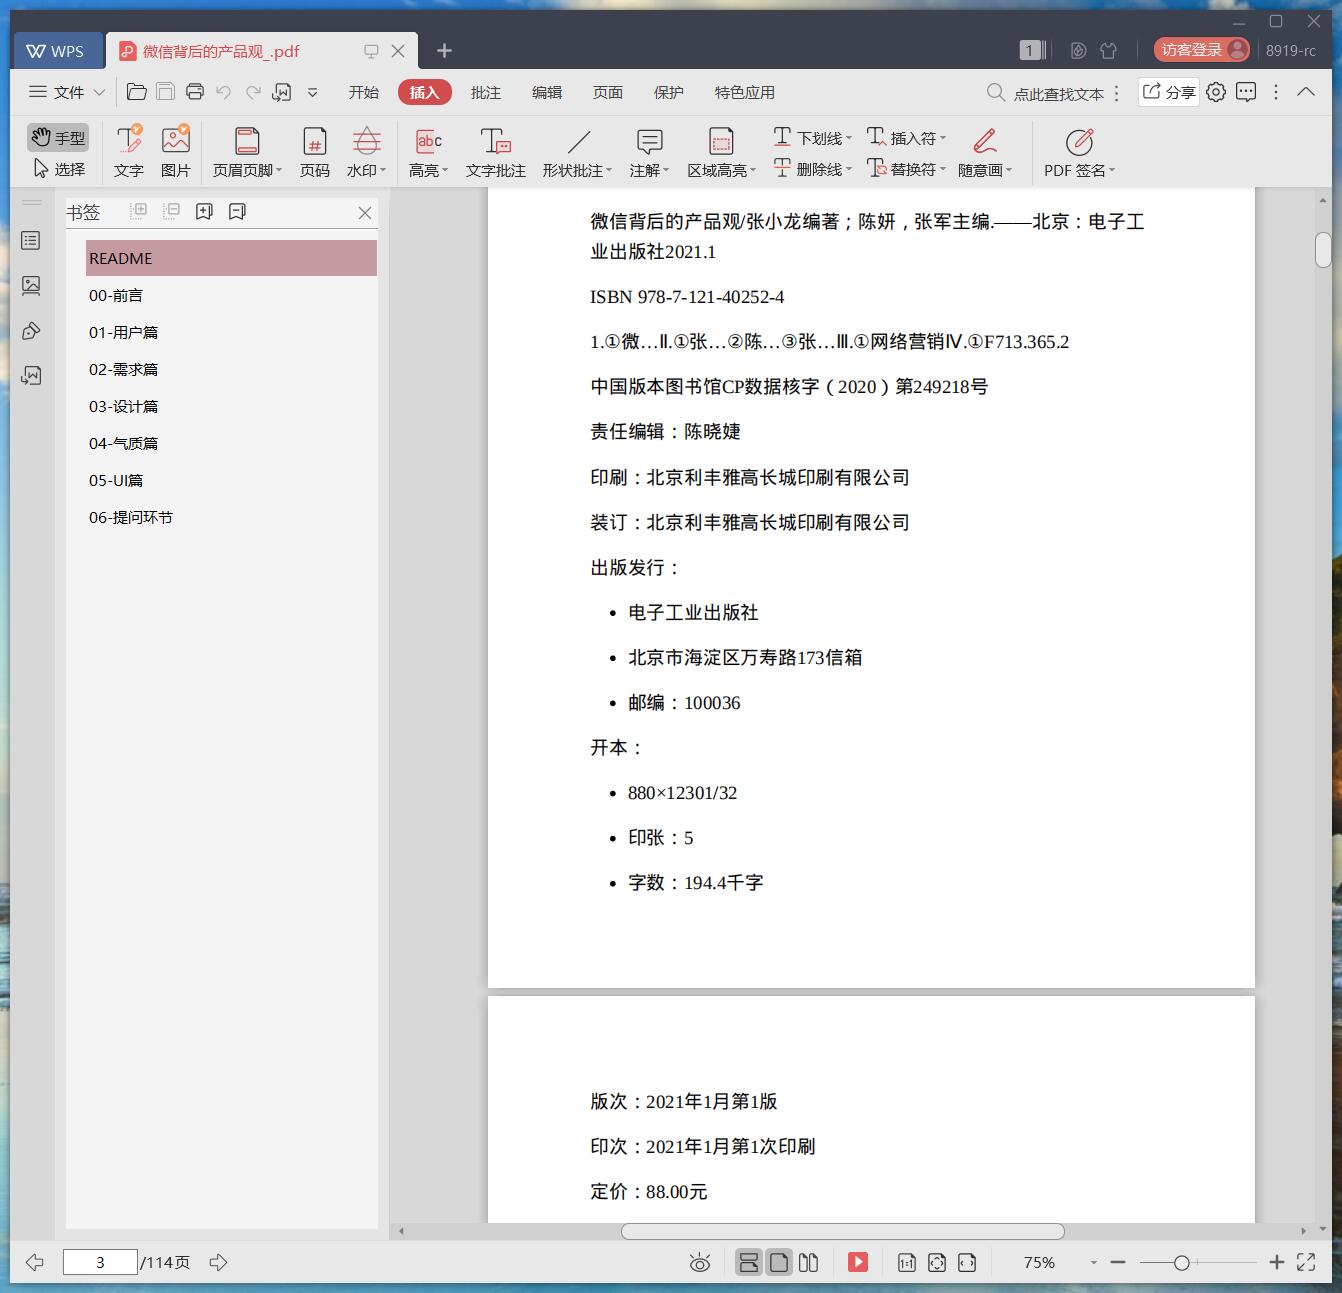
Task: Click the 分享 share button
Action: pyautogui.click(x=1169, y=92)
